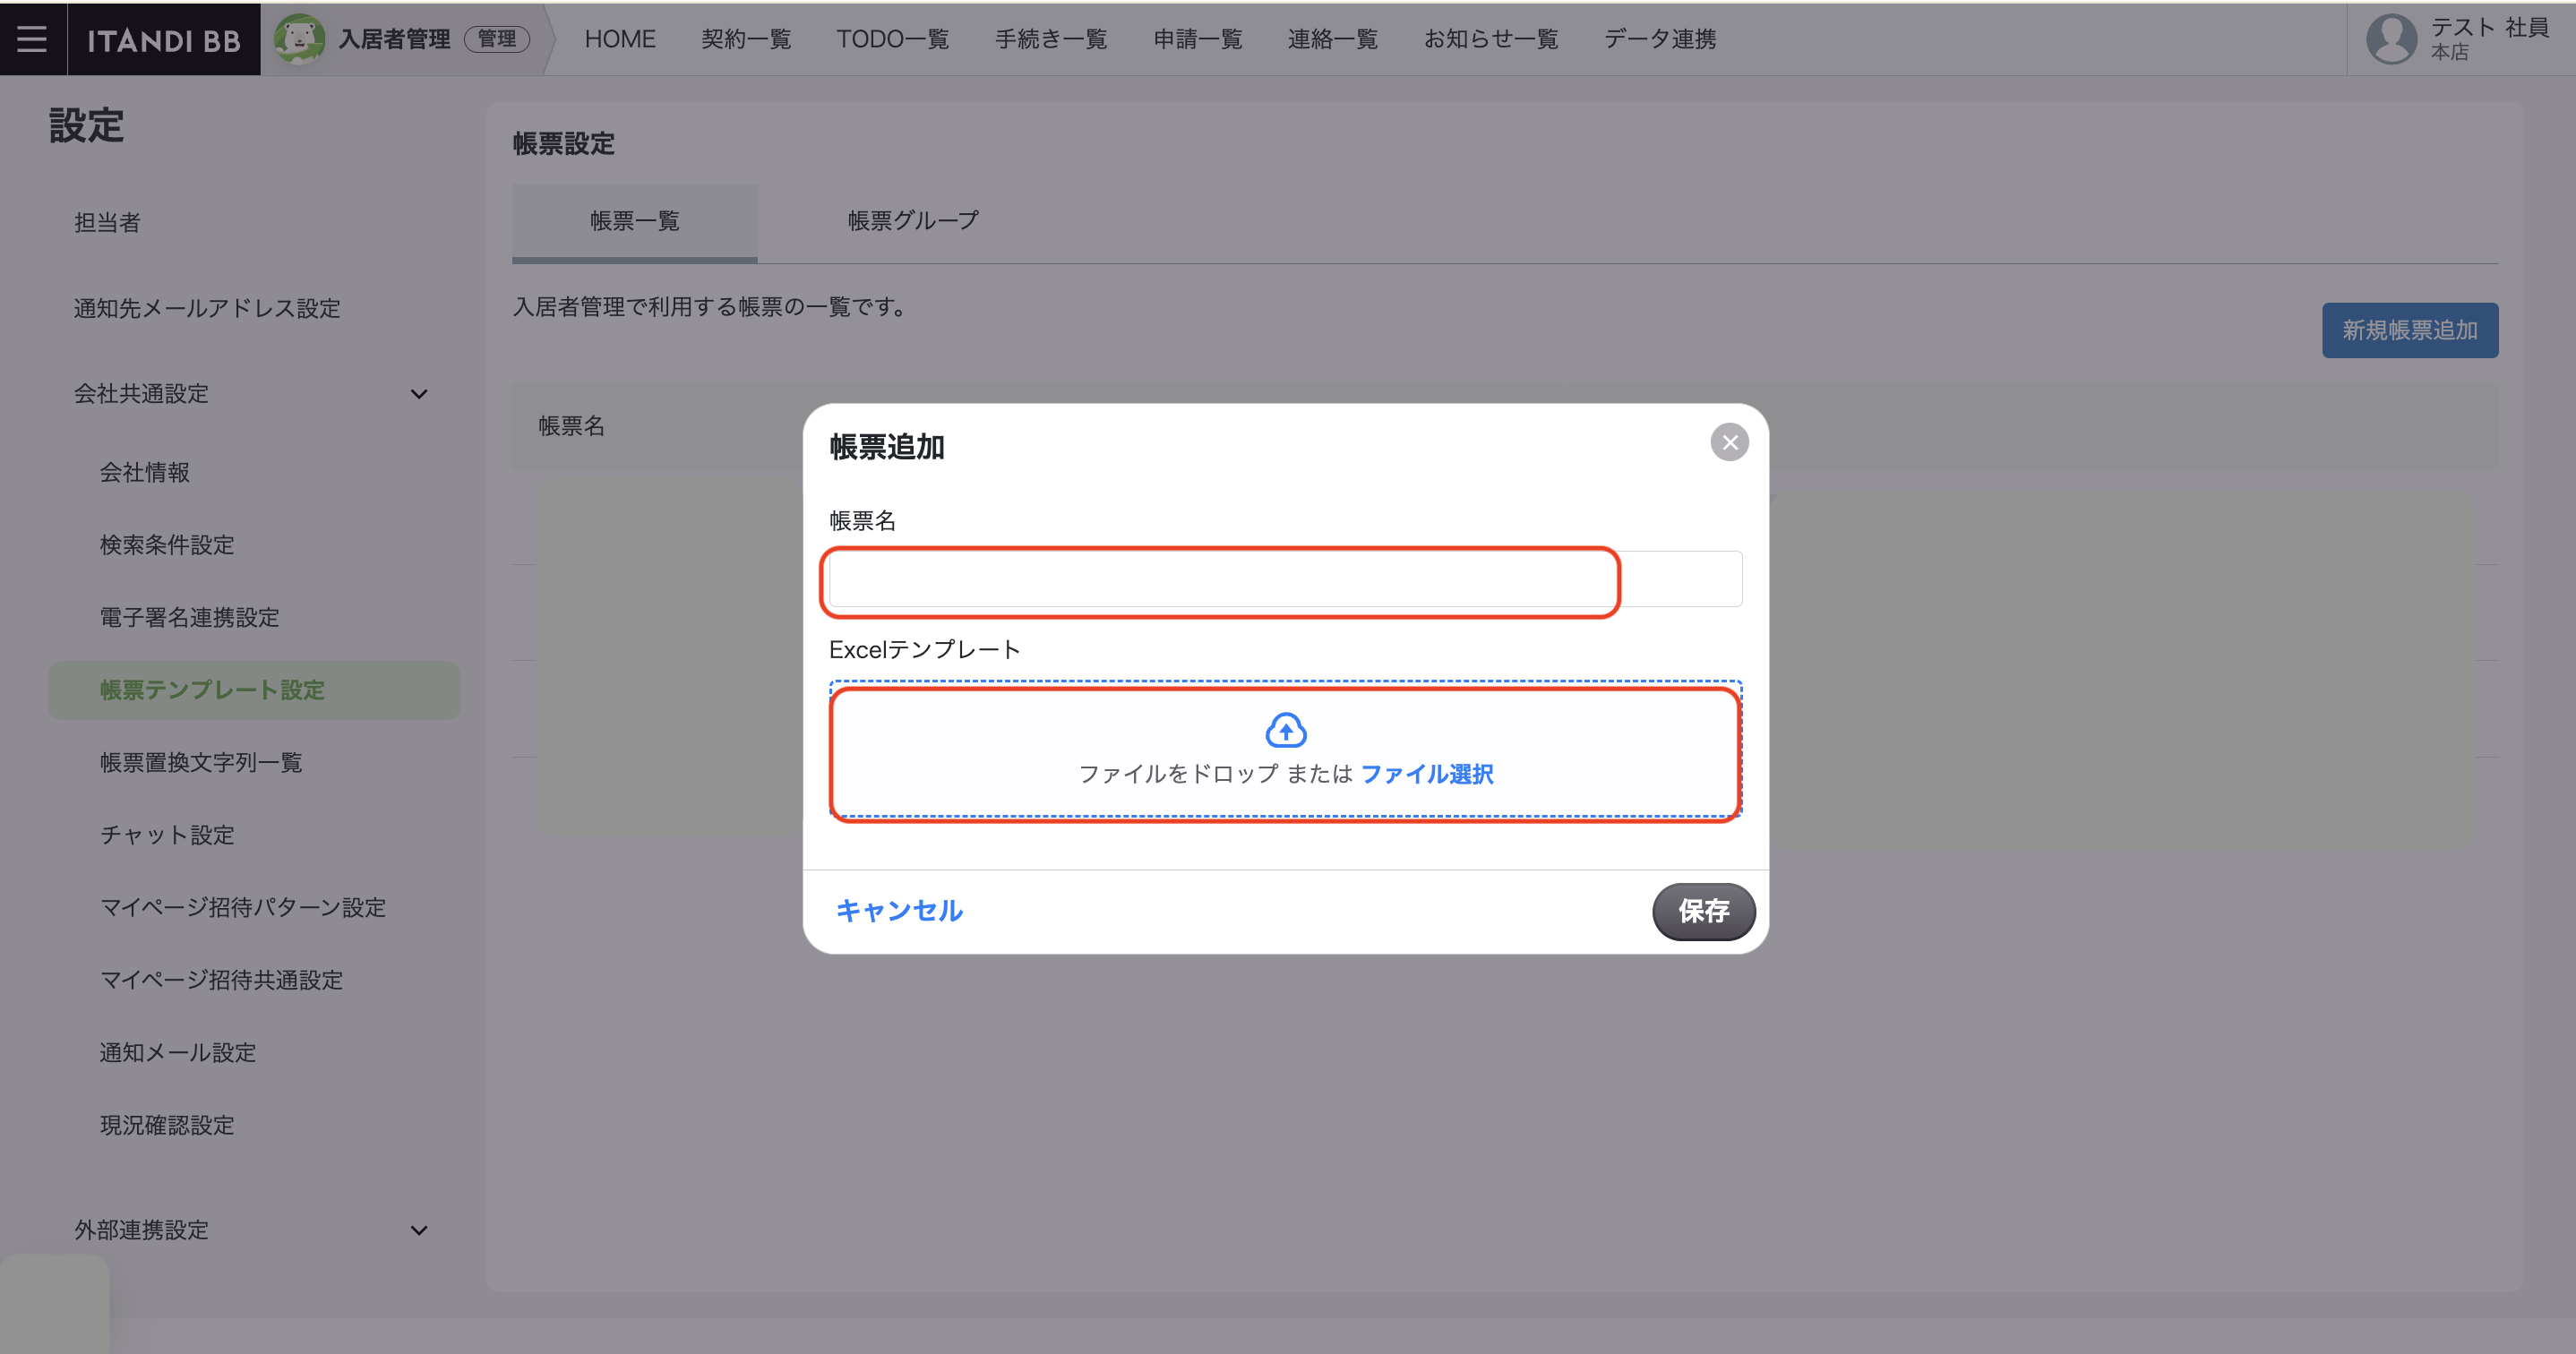The width and height of the screenshot is (2576, 1354).
Task: Open お知らせ一覧 in top navigation
Action: point(1491,39)
